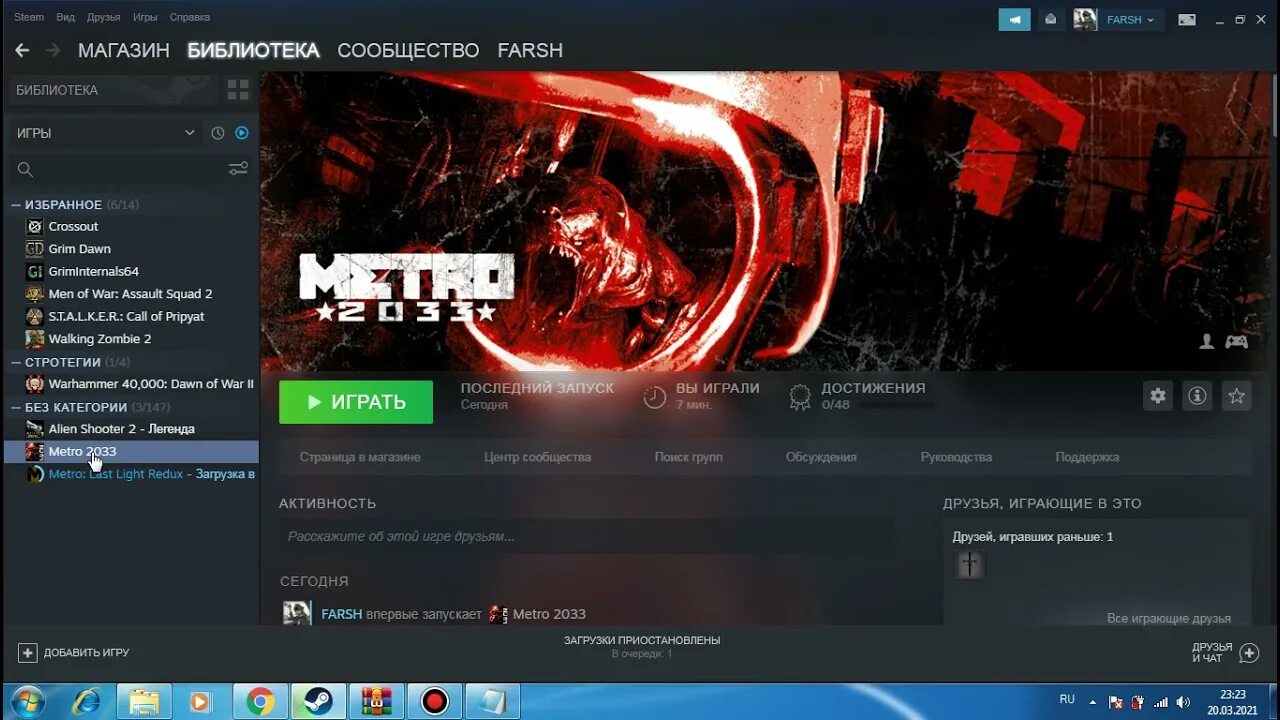The height and width of the screenshot is (720, 1280).
Task: Click the back navigation arrow
Action: point(22,50)
